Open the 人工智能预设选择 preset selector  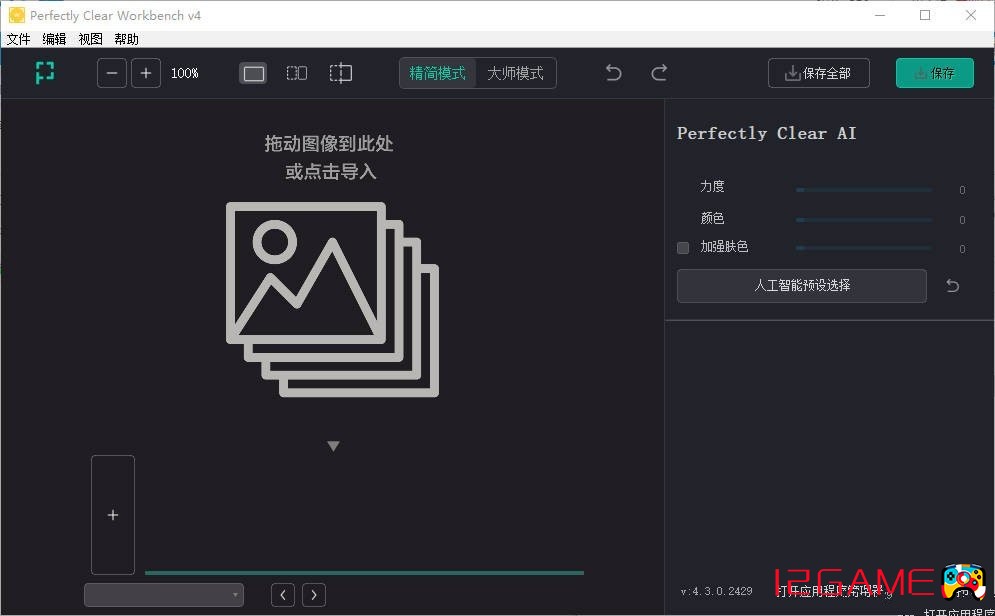(801, 286)
